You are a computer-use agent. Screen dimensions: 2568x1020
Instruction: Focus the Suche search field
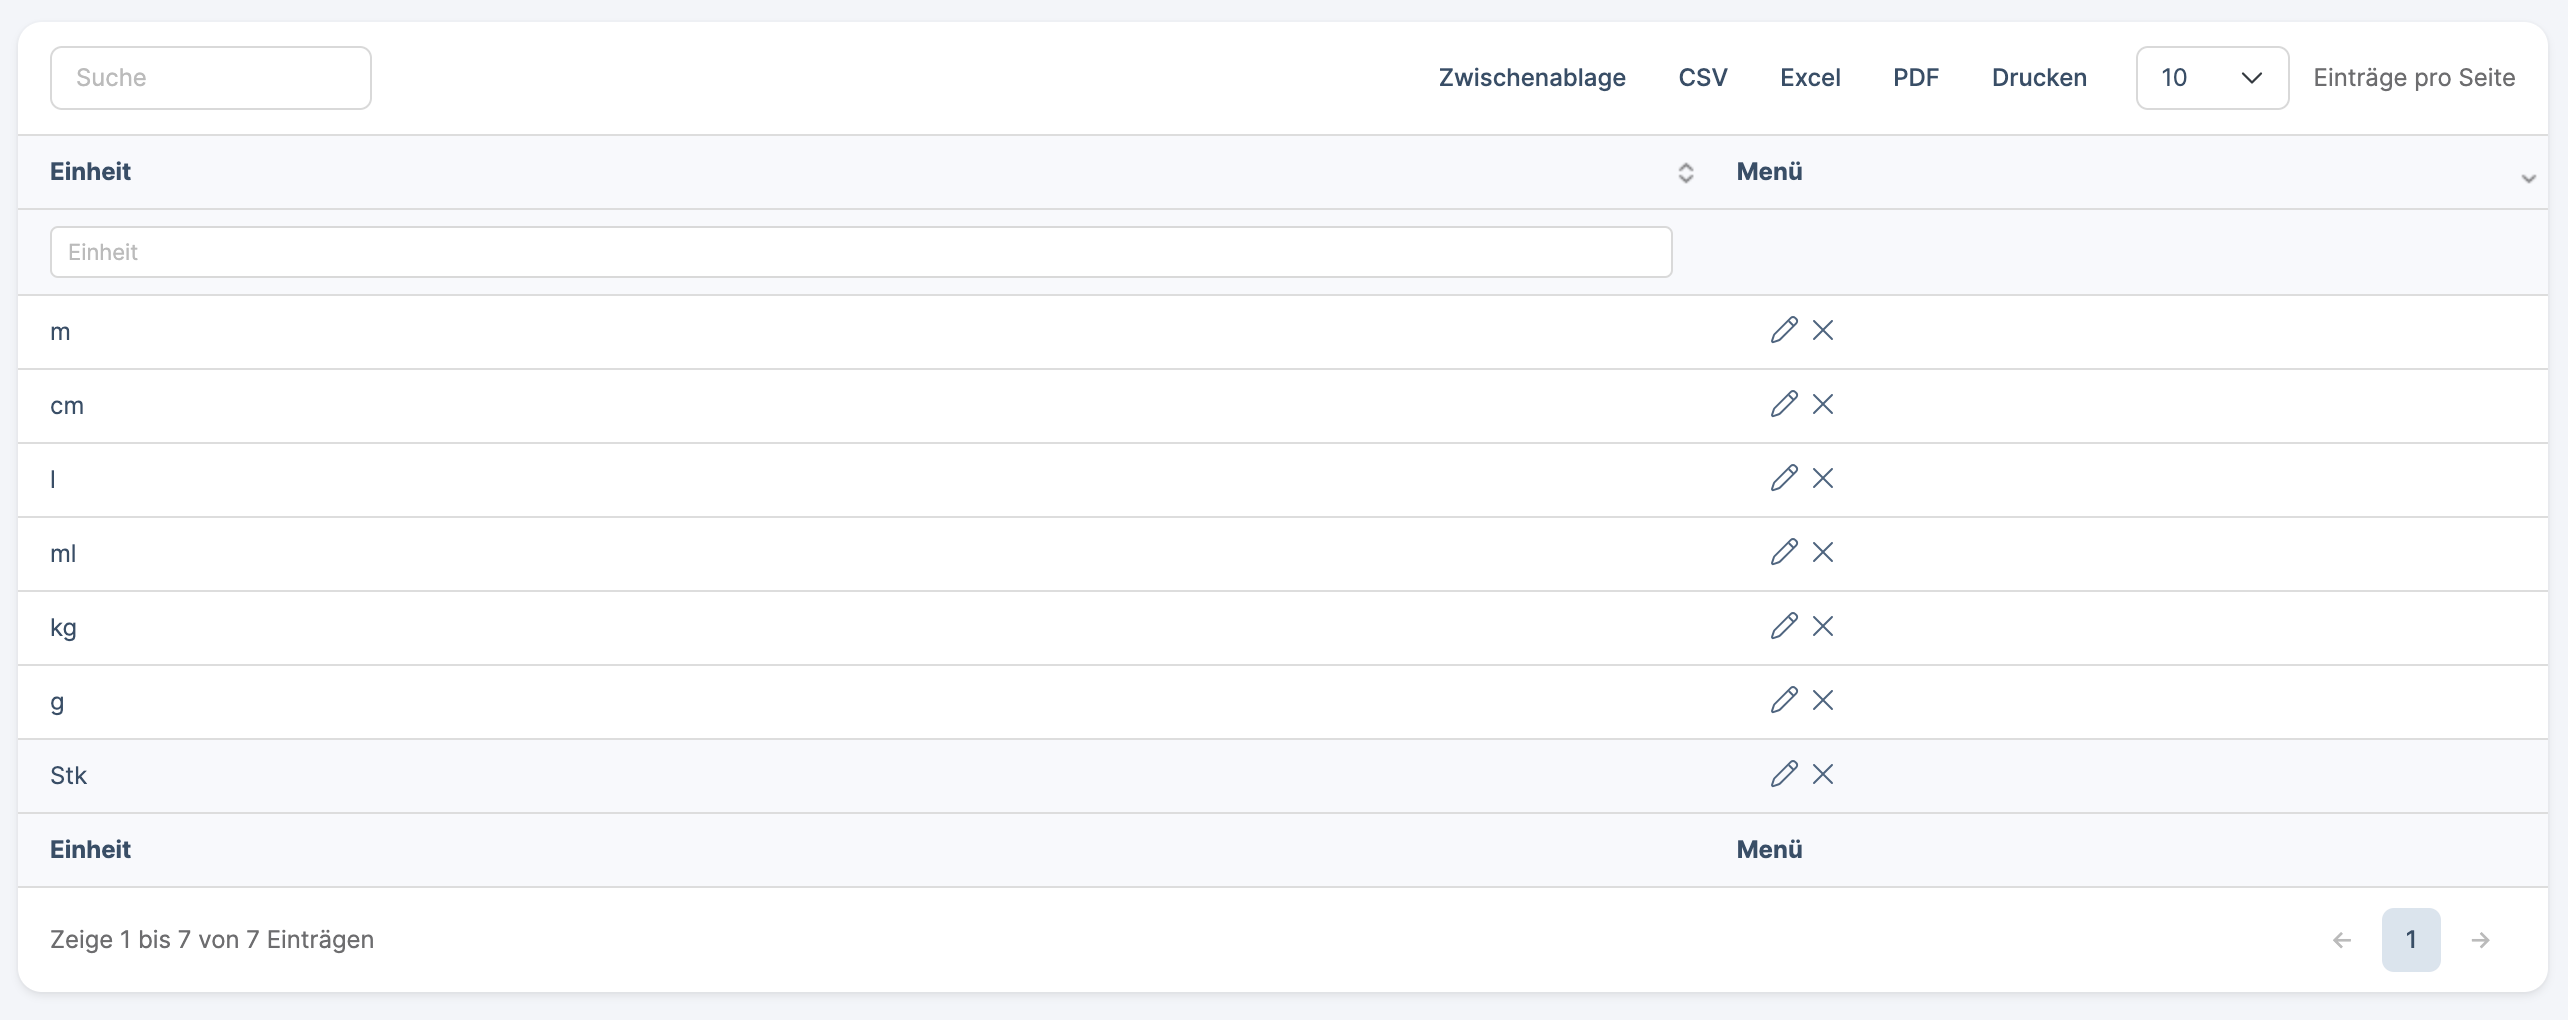tap(211, 78)
